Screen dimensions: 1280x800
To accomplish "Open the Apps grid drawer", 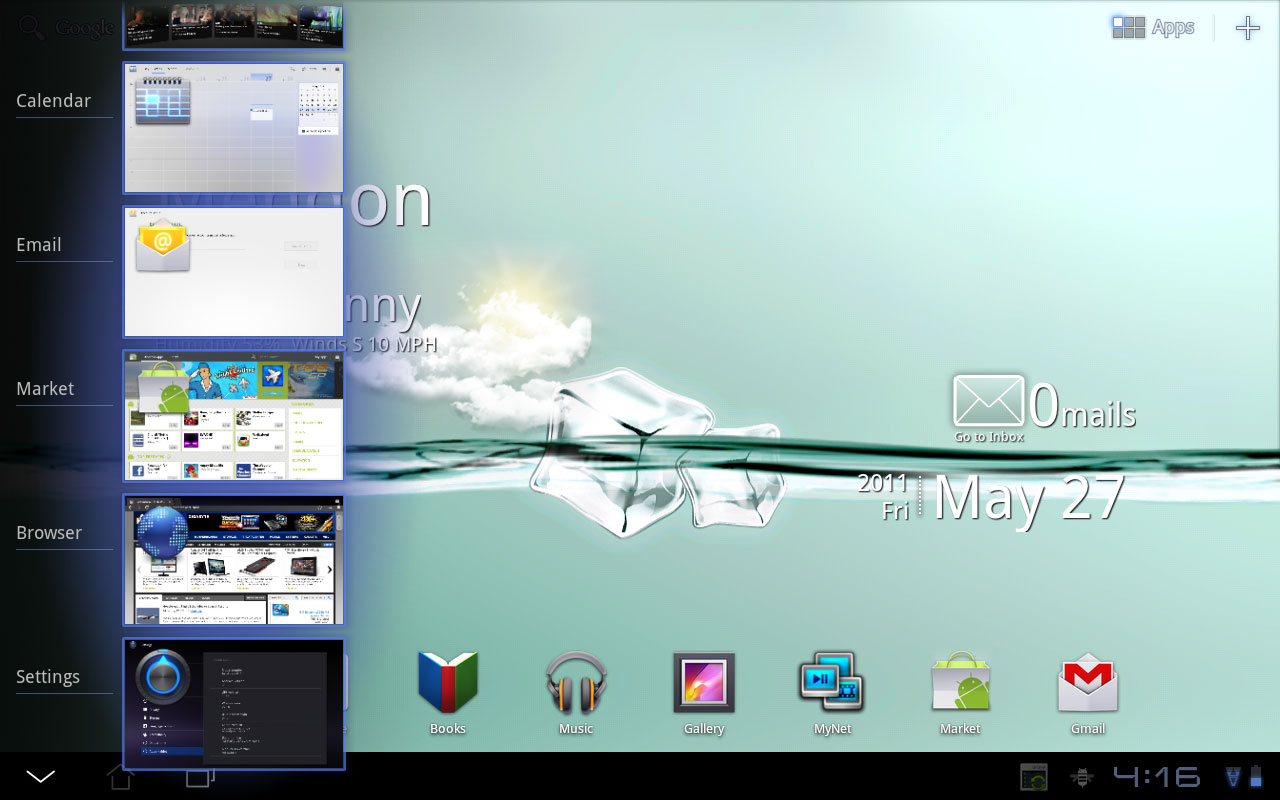I will [1153, 28].
